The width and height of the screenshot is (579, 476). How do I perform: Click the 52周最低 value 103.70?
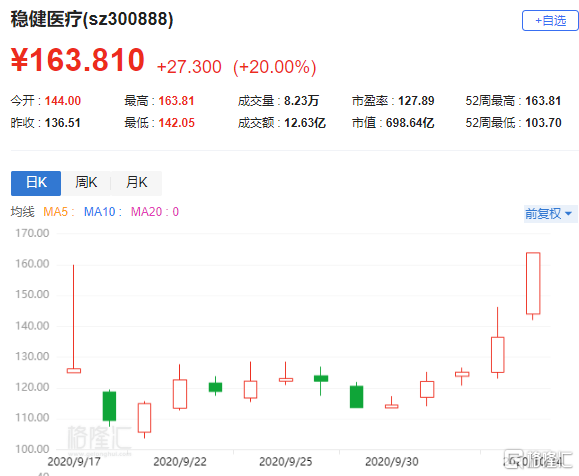pos(543,123)
